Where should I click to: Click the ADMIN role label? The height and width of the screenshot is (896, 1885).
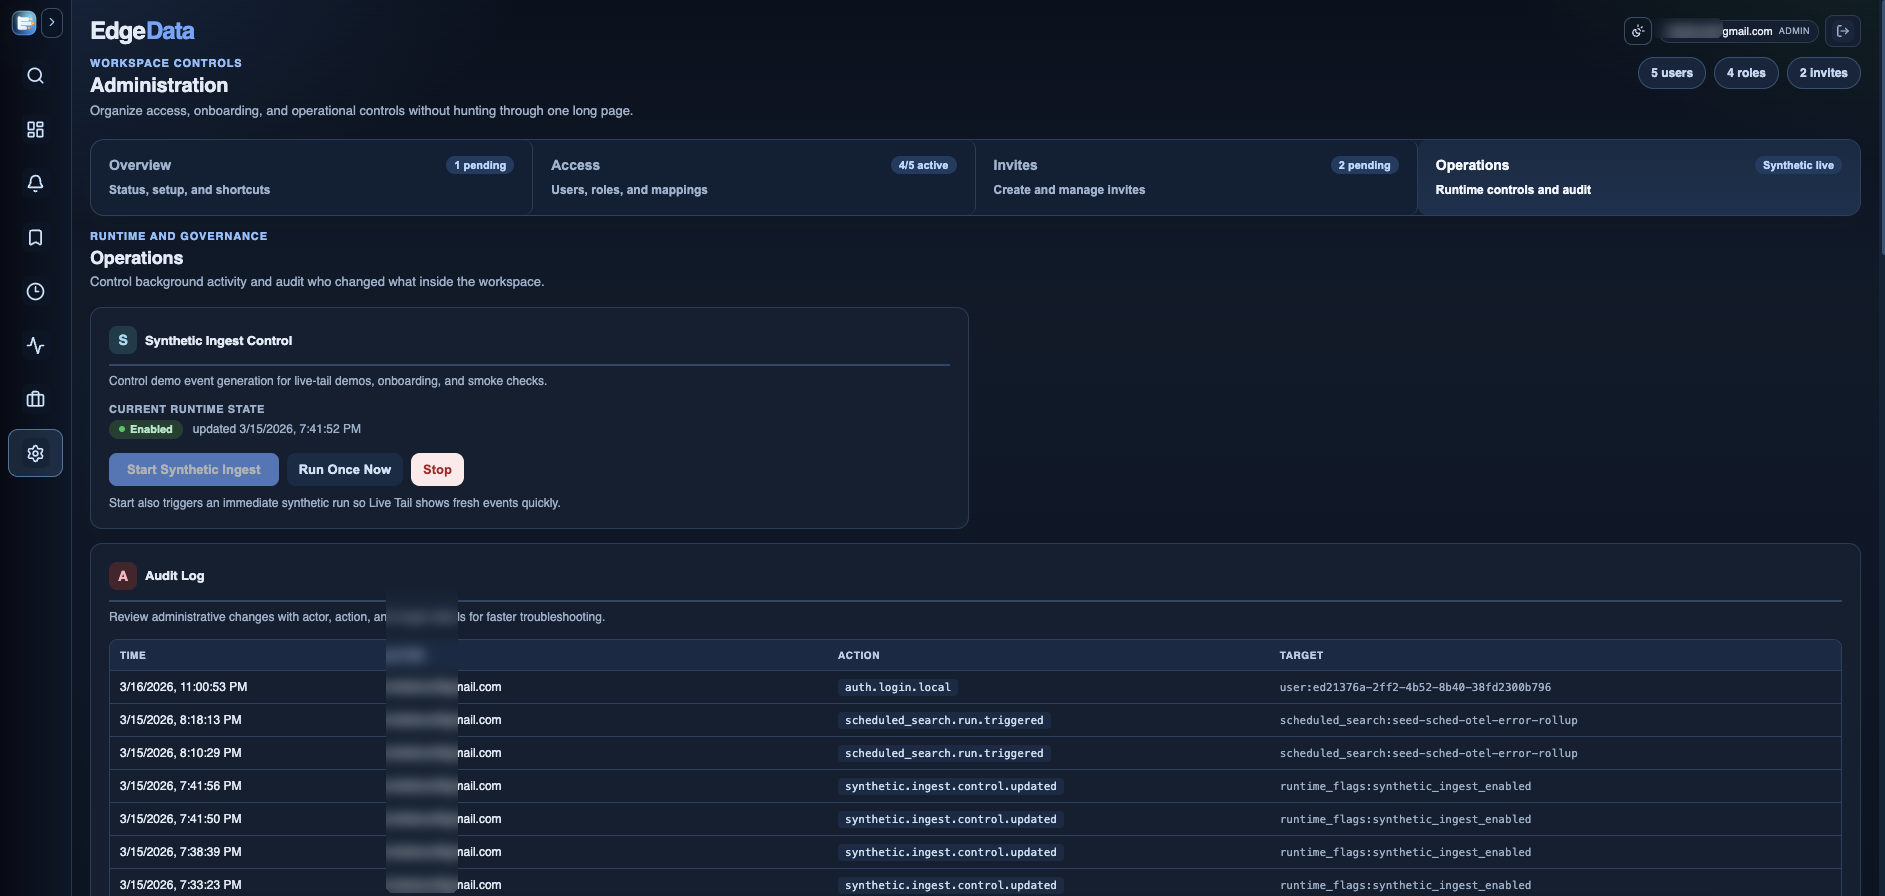pyautogui.click(x=1794, y=31)
